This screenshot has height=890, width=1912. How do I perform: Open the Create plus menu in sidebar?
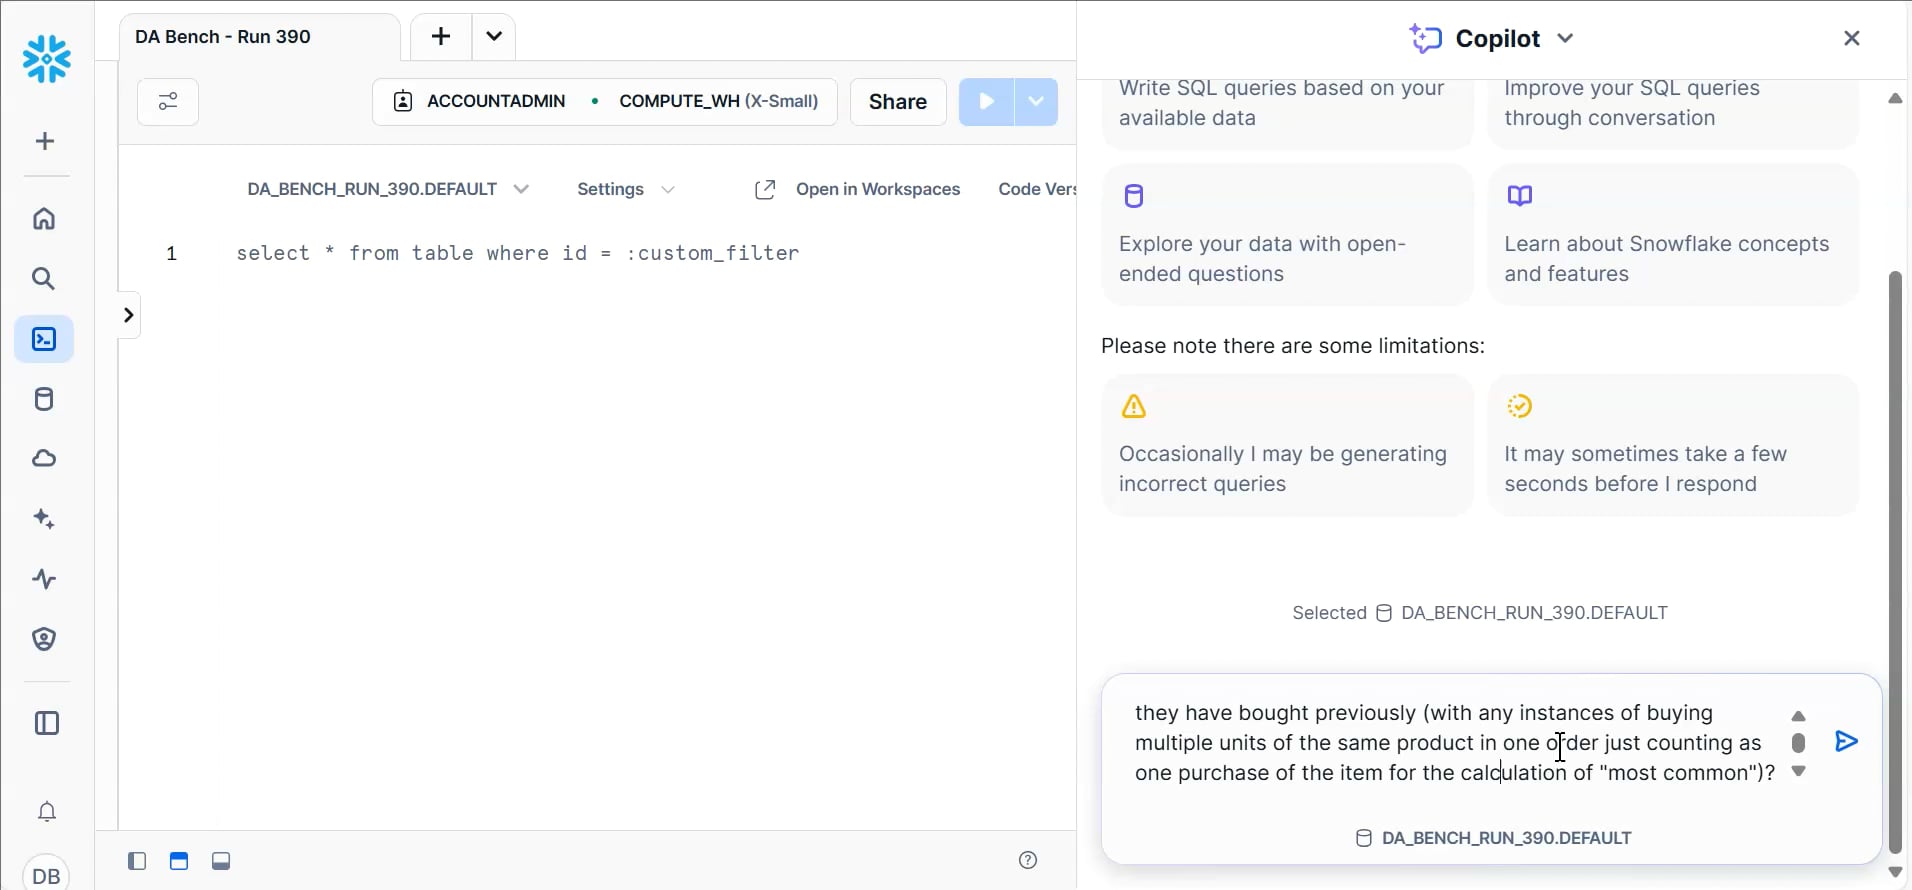point(45,141)
